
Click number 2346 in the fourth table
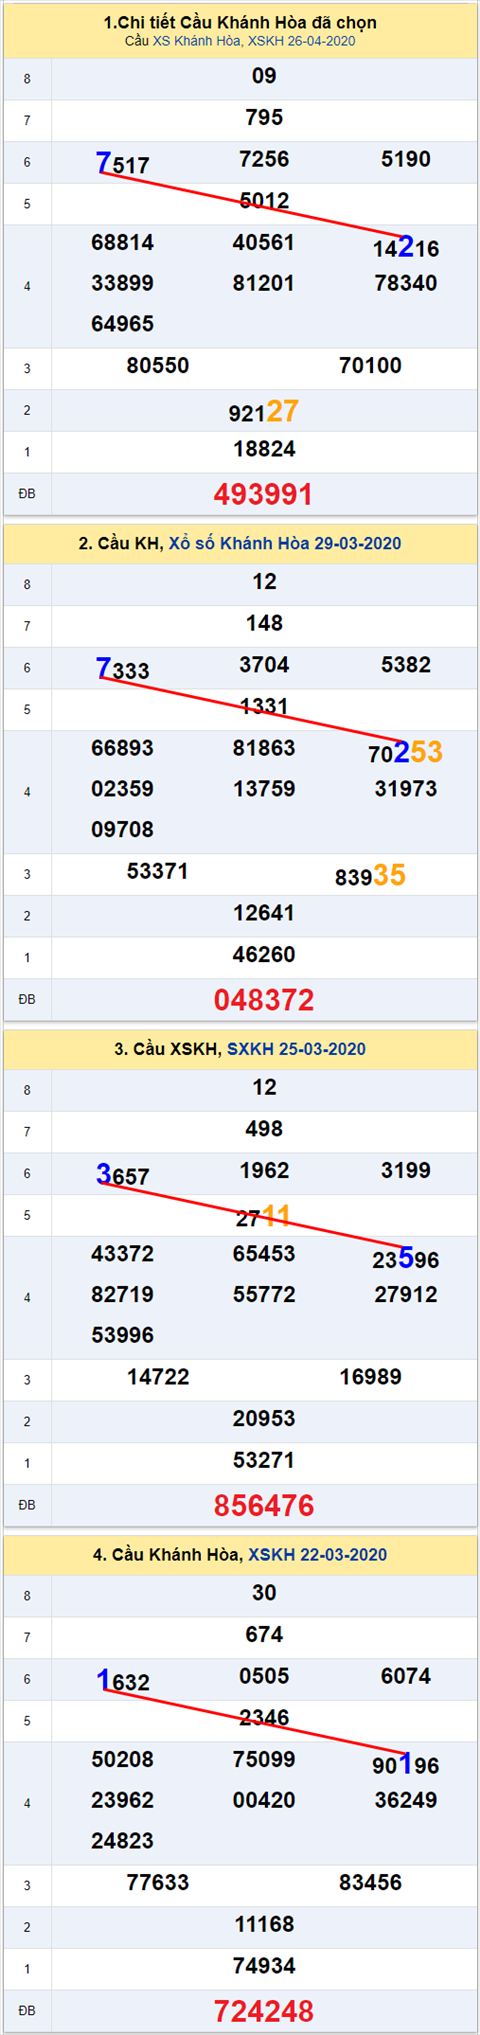(x=264, y=1718)
